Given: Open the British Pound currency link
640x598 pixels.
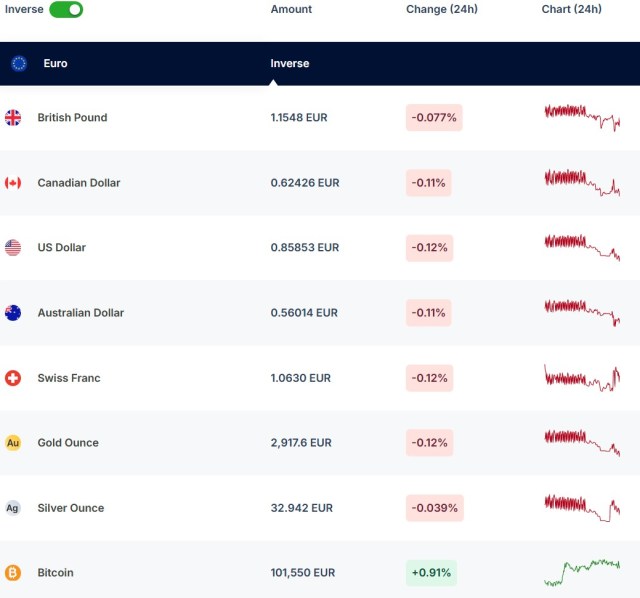Looking at the screenshot, I should (72, 118).
